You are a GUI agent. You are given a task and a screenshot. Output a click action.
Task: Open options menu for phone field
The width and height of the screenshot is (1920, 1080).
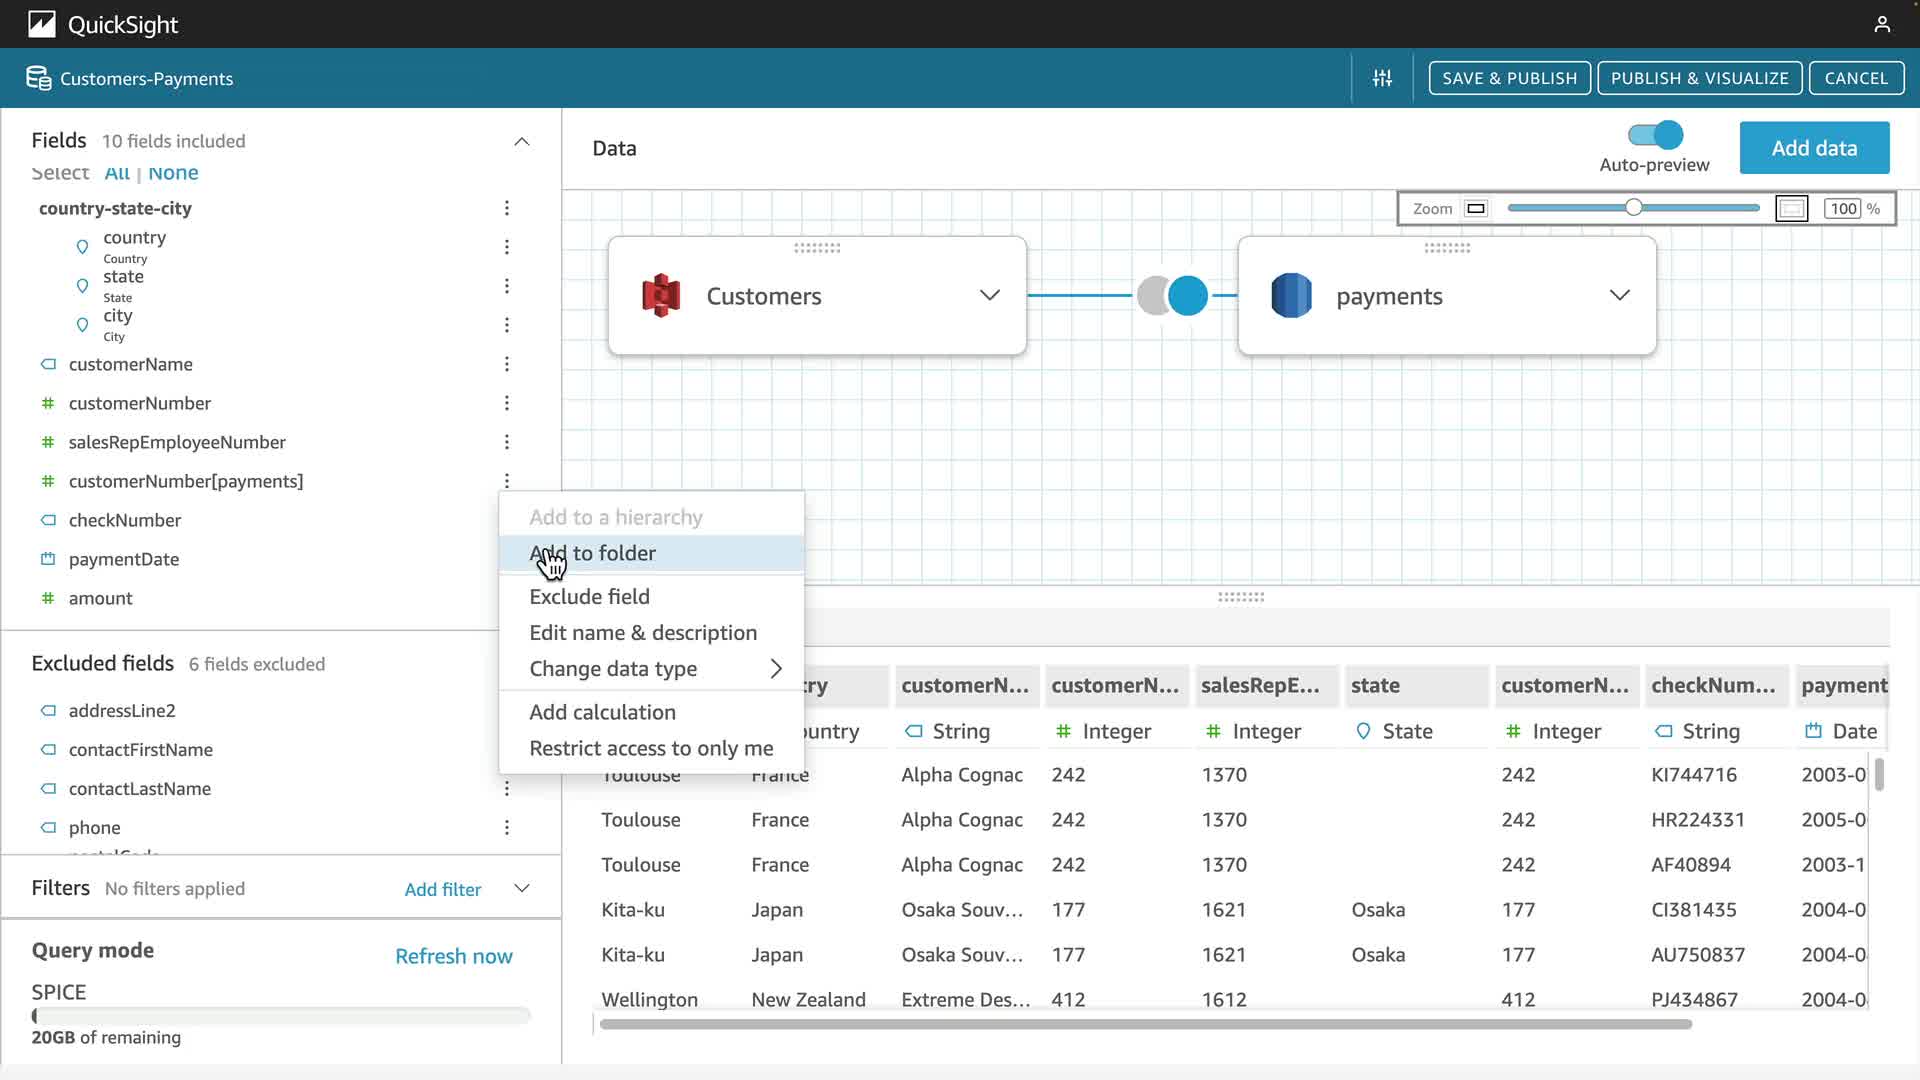(x=507, y=827)
